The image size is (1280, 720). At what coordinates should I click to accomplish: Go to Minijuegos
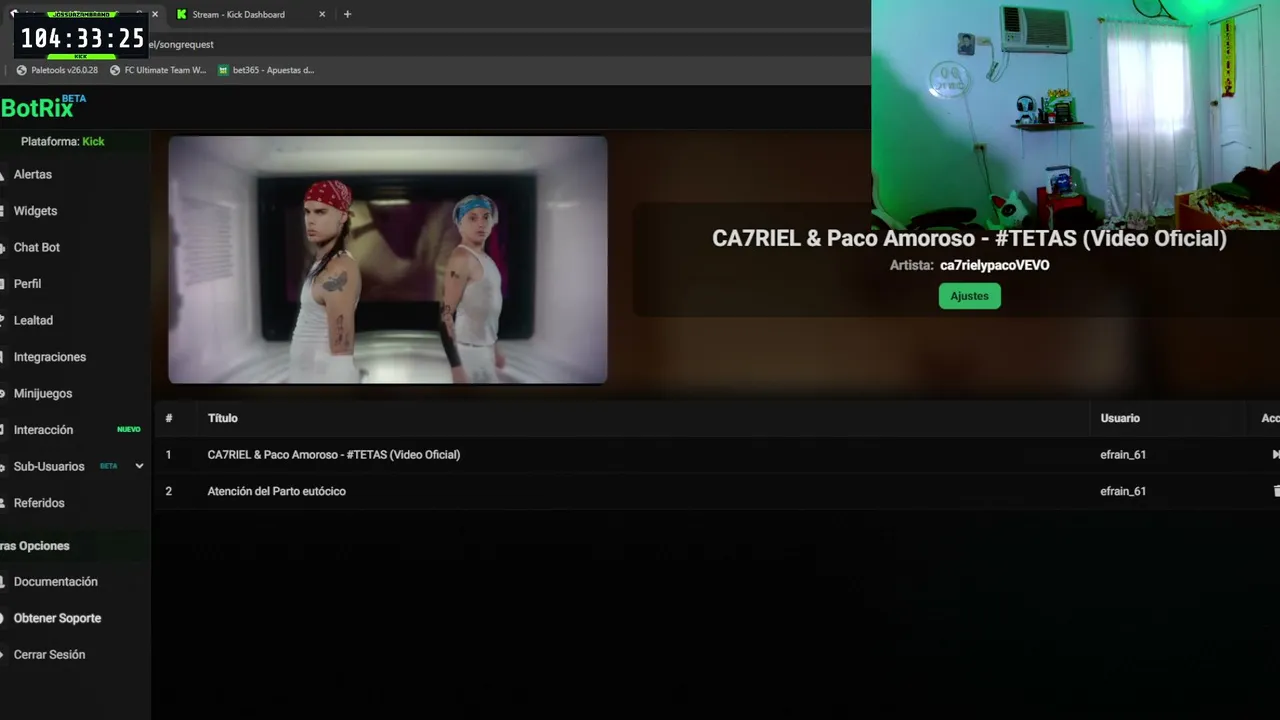(x=42, y=393)
